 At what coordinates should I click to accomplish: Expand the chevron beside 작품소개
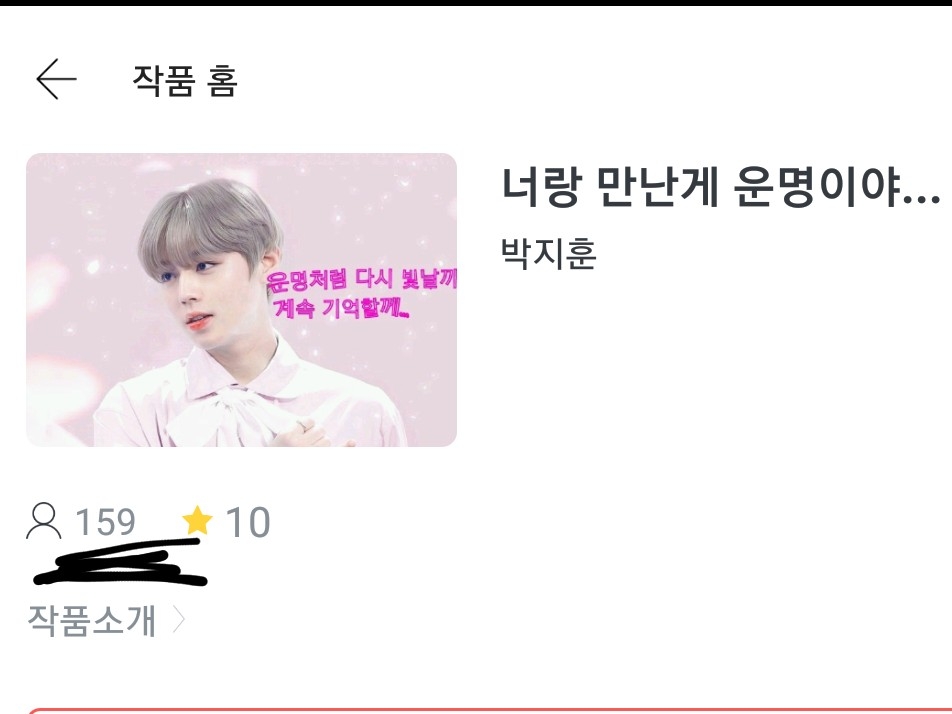(x=178, y=620)
